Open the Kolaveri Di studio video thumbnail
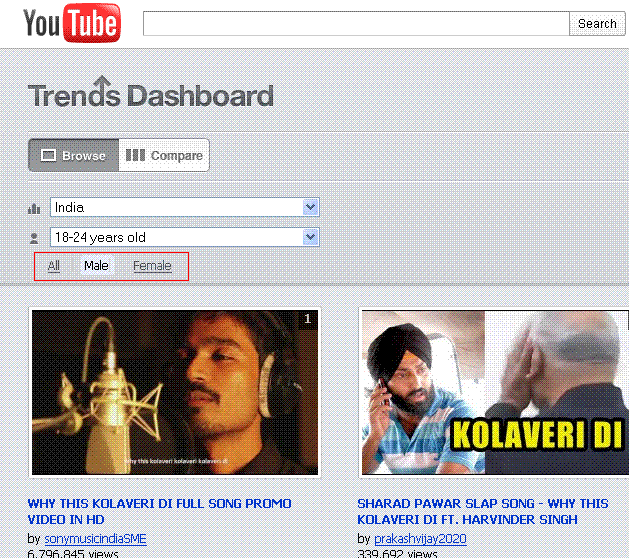 [x=175, y=392]
